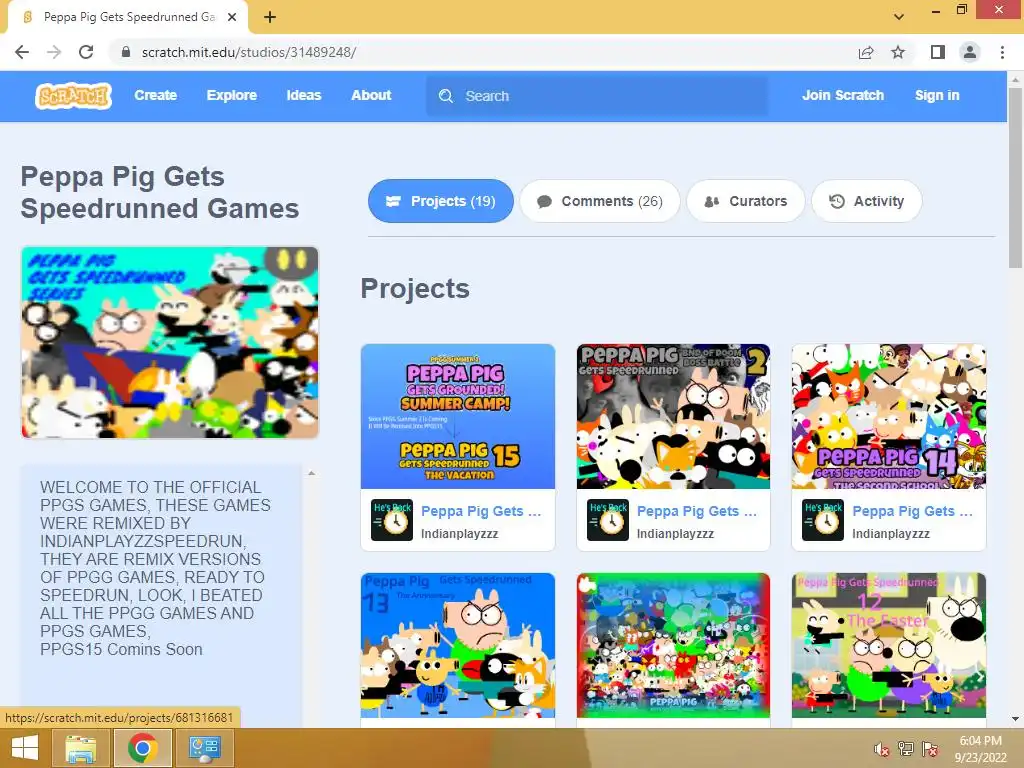Click the muted volume tray icon
The image size is (1024, 768).
tap(881, 749)
